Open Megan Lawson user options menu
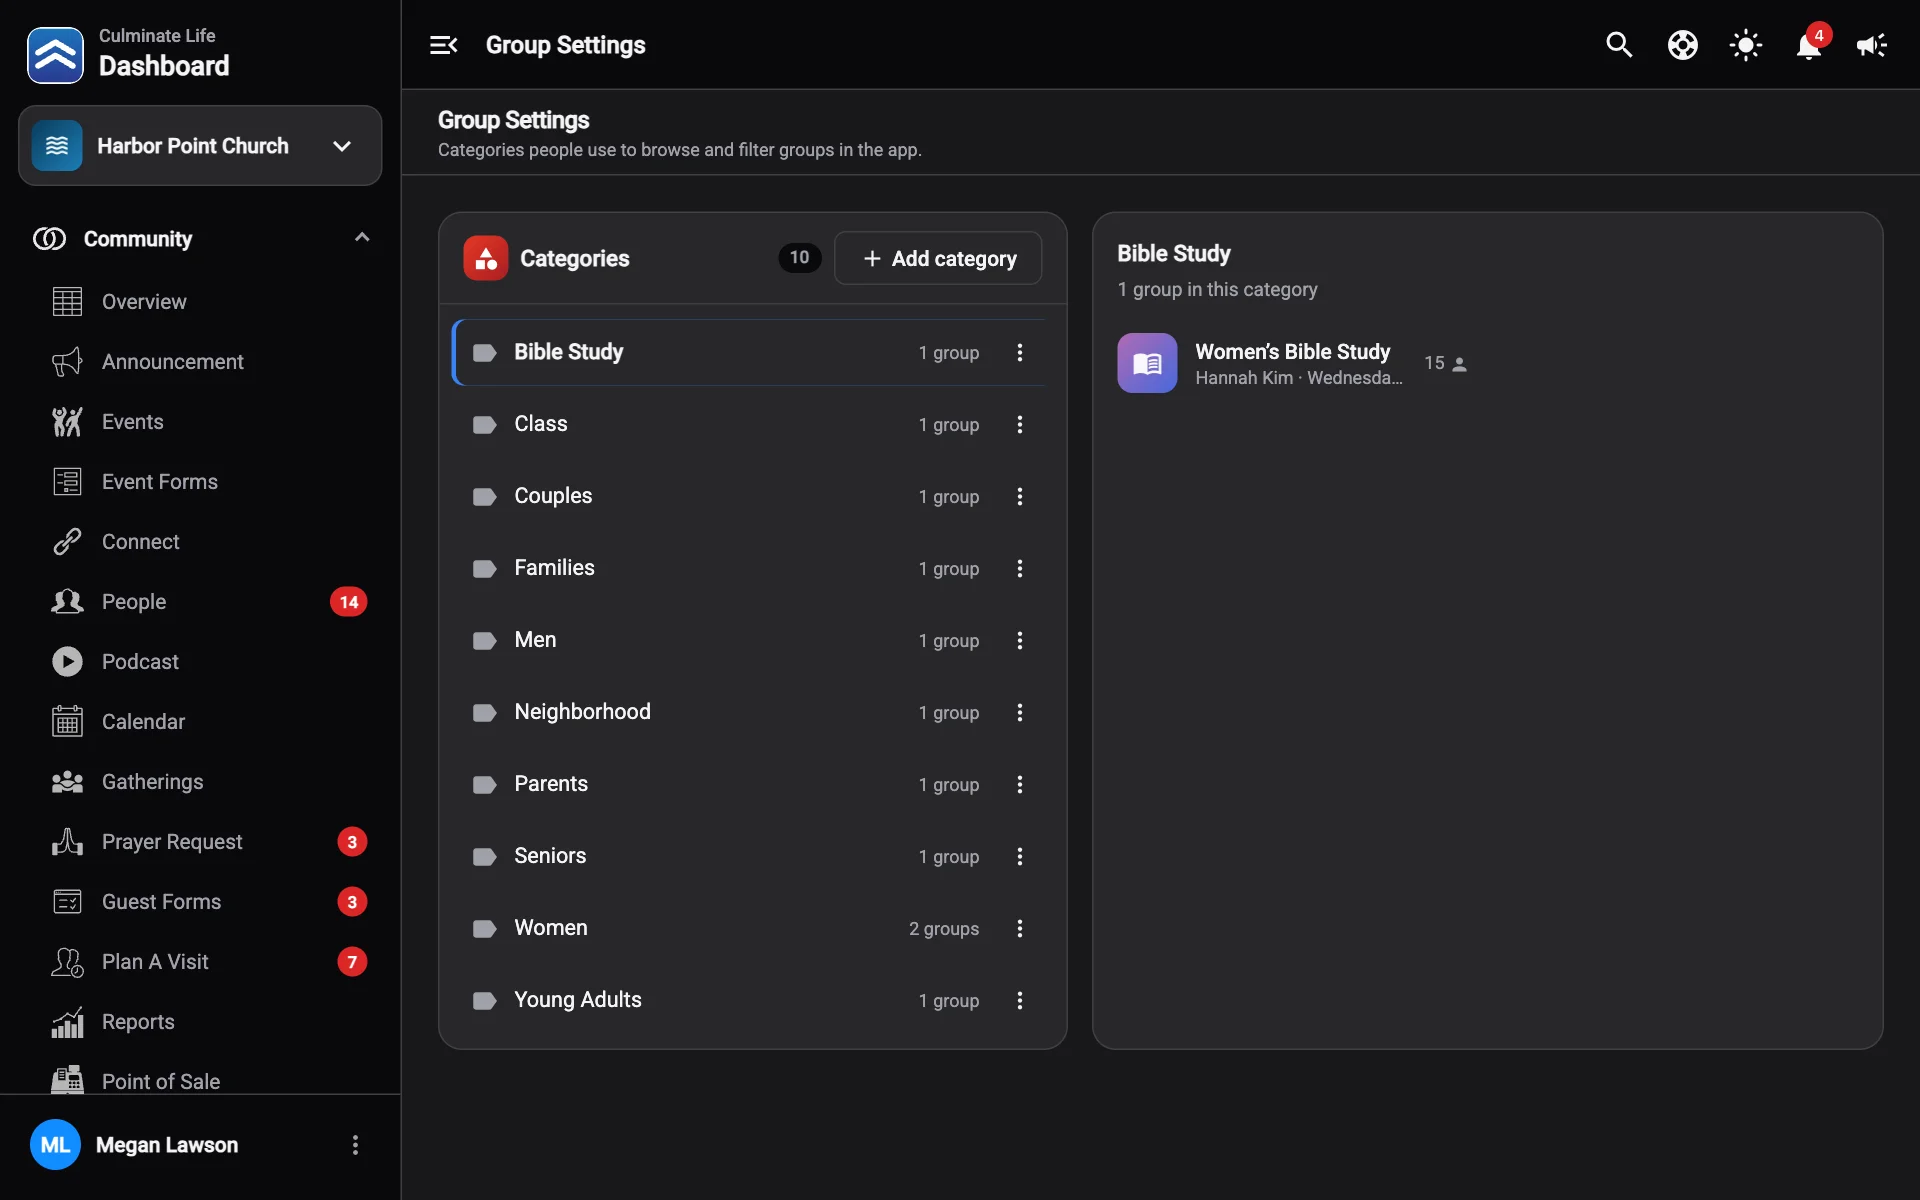 coord(355,1145)
